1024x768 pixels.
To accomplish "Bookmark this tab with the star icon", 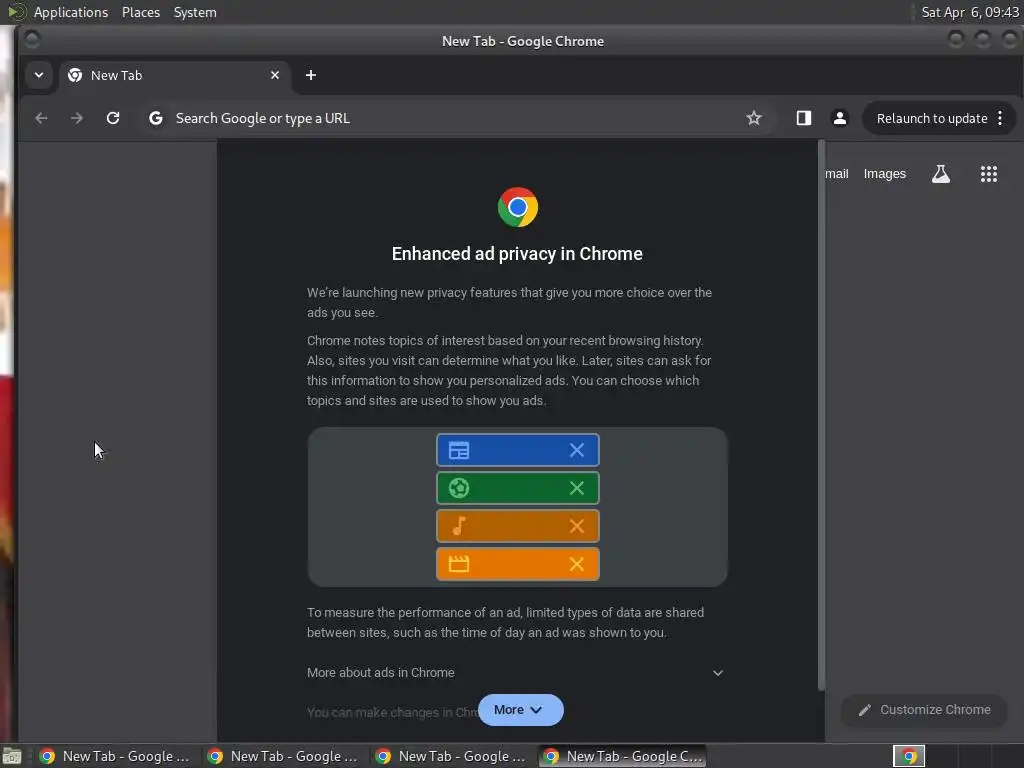I will point(754,118).
